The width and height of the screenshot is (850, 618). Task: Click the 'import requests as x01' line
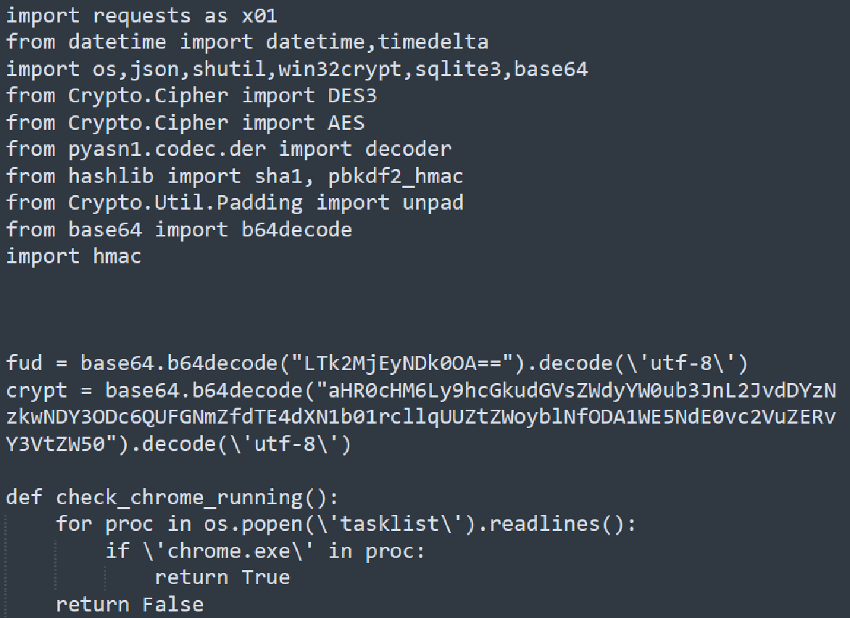(x=141, y=16)
